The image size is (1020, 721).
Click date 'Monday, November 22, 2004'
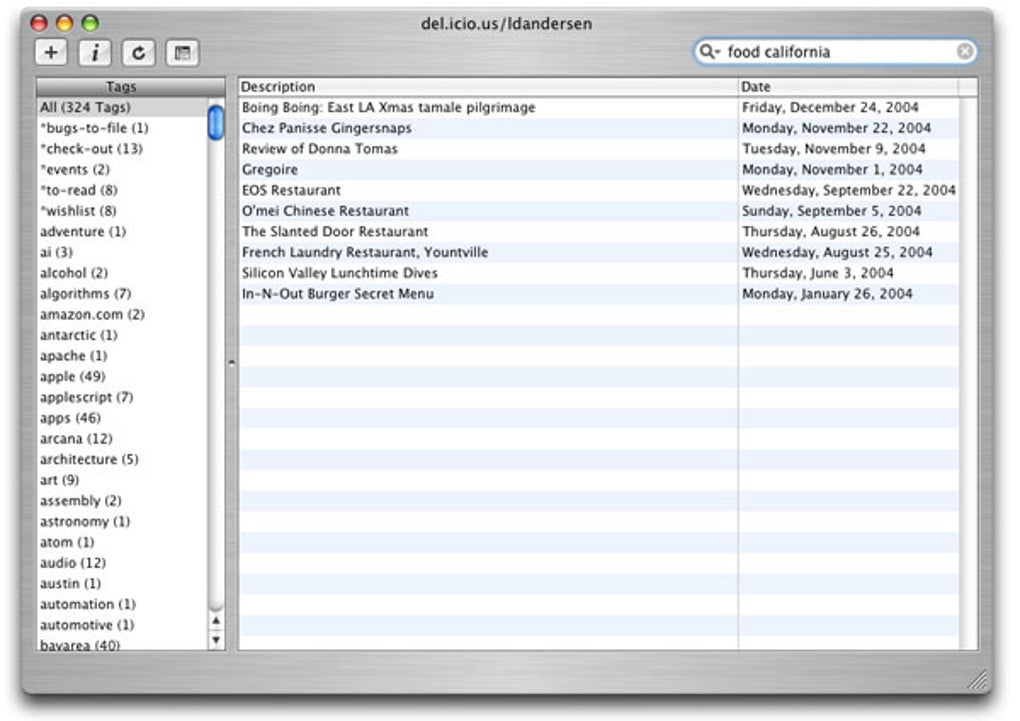pyautogui.click(x=837, y=128)
